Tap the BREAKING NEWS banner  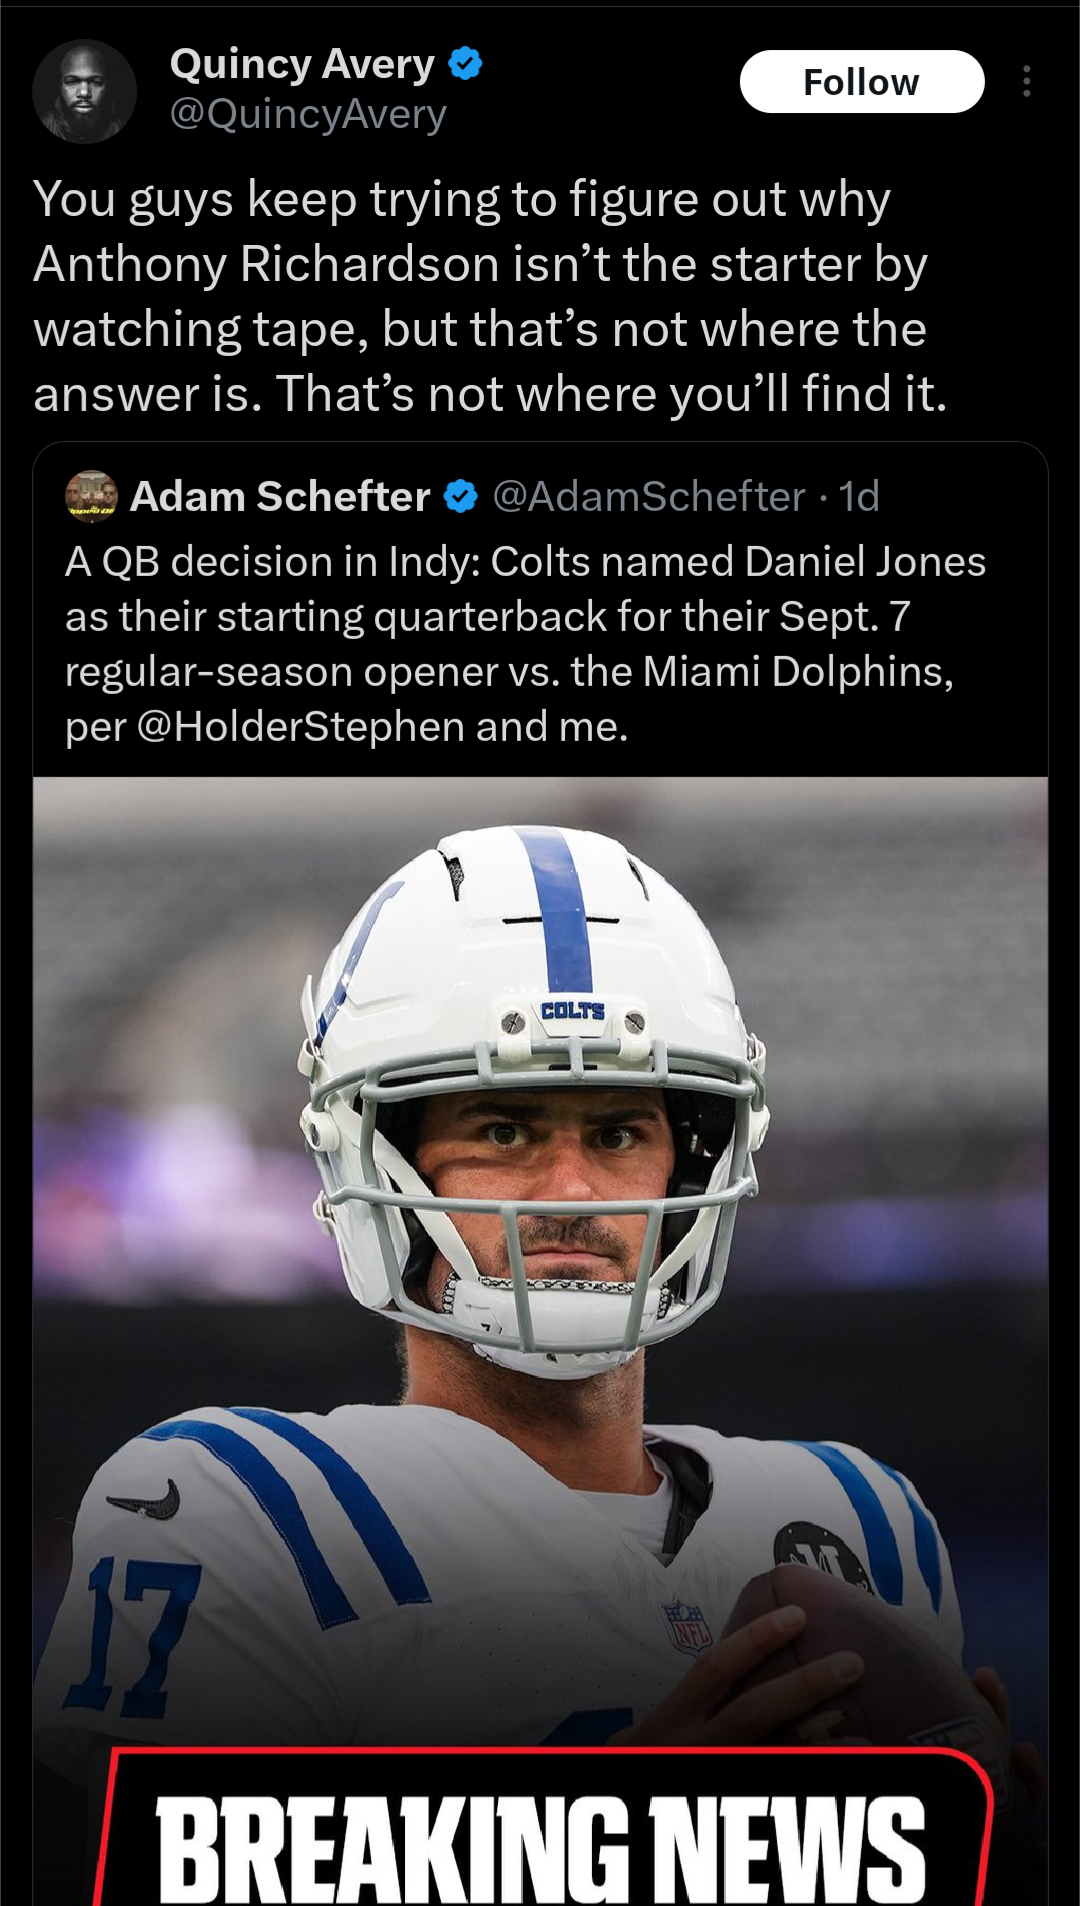[x=540, y=1845]
